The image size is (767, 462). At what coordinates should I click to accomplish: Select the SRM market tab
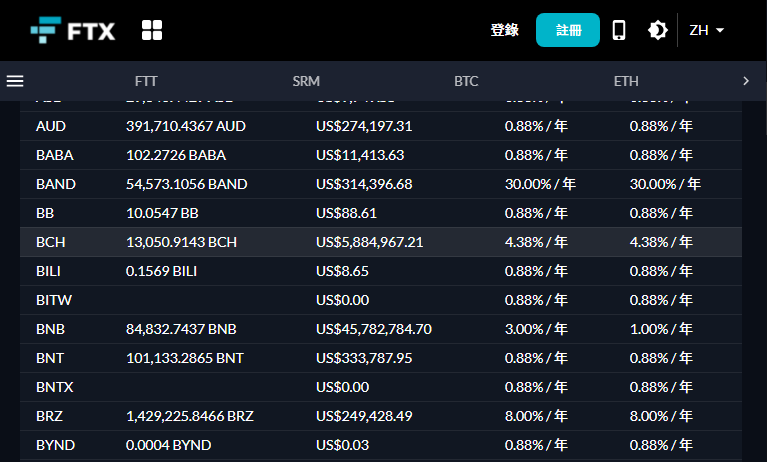306,81
